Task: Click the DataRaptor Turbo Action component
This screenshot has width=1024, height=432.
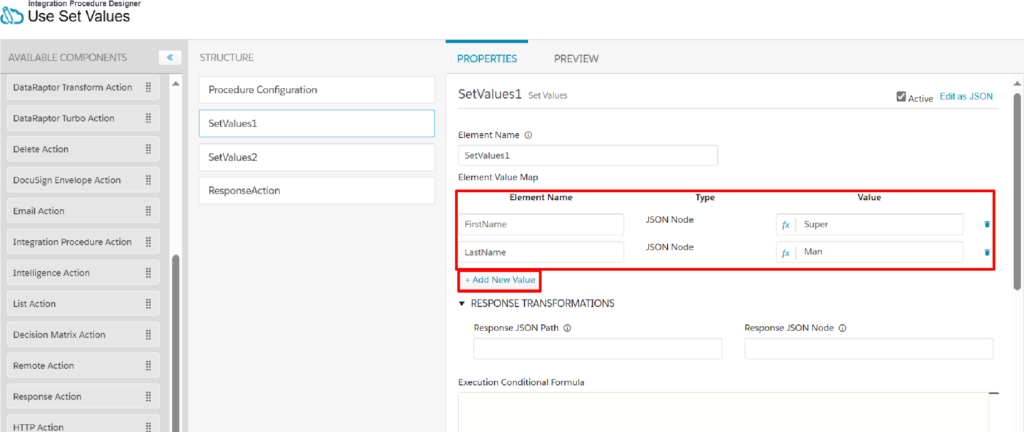Action: click(83, 118)
